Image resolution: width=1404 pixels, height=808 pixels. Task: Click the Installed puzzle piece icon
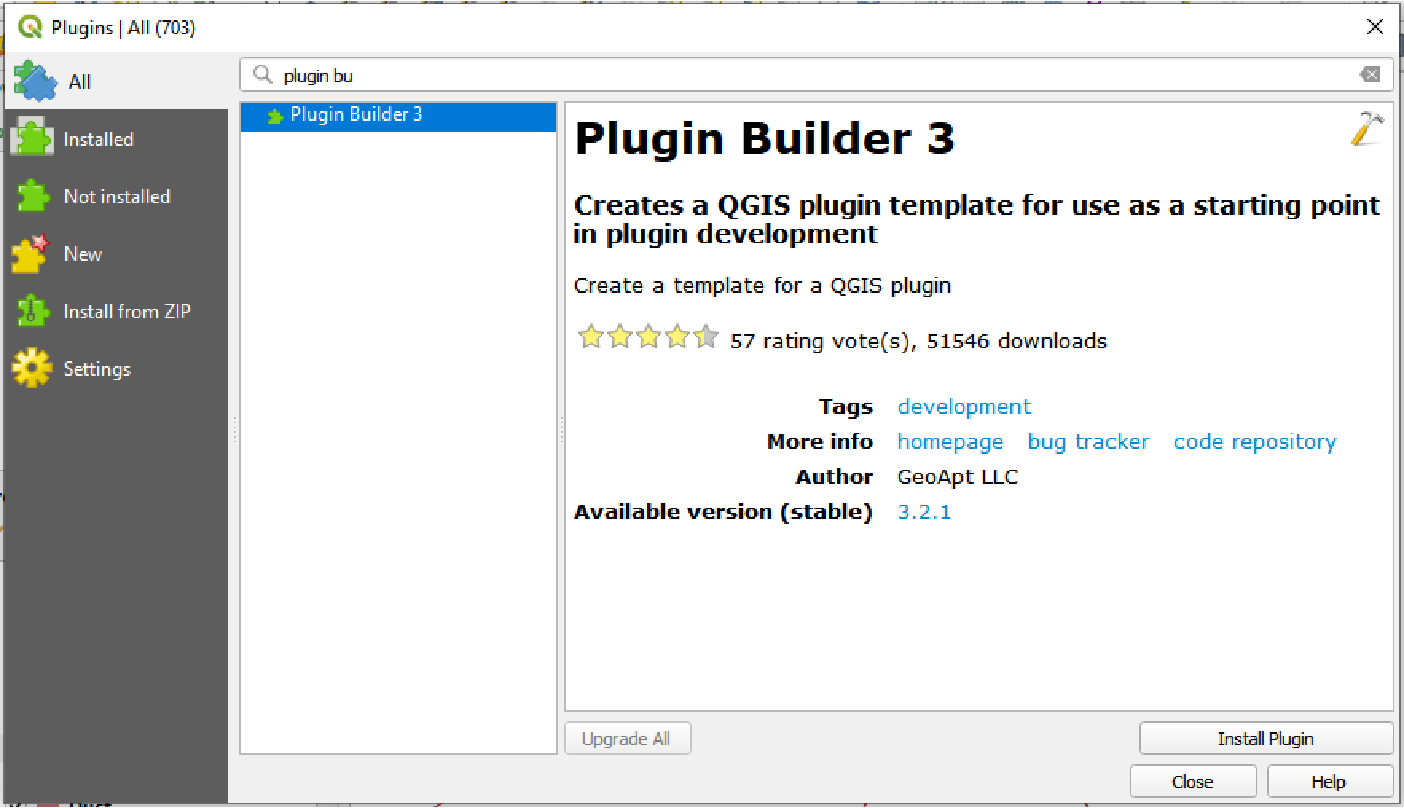[31, 139]
